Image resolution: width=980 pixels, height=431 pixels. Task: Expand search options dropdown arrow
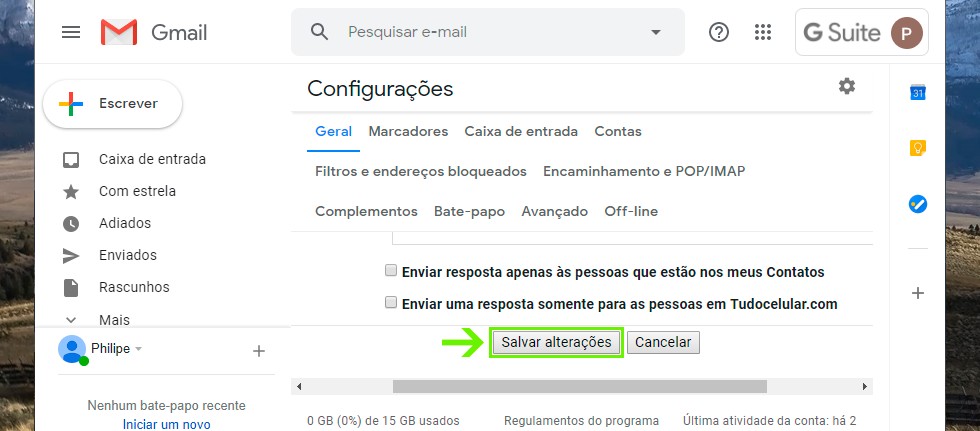[x=656, y=32]
